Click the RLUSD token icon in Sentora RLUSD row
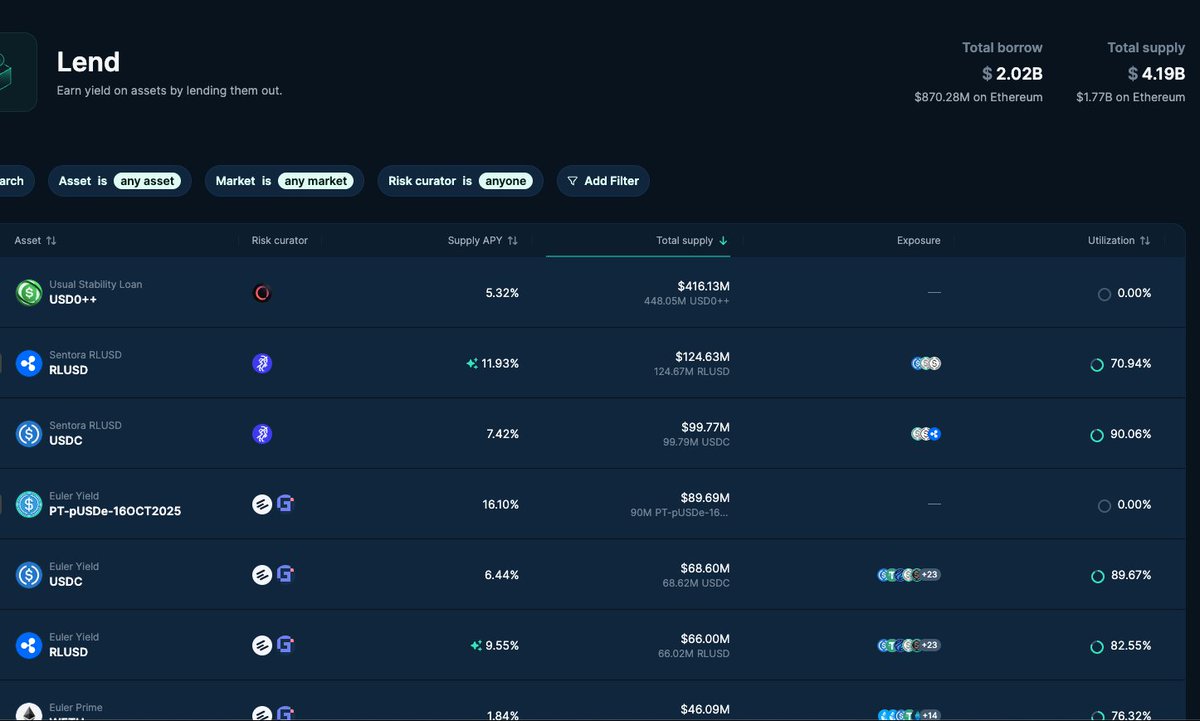 (28, 363)
